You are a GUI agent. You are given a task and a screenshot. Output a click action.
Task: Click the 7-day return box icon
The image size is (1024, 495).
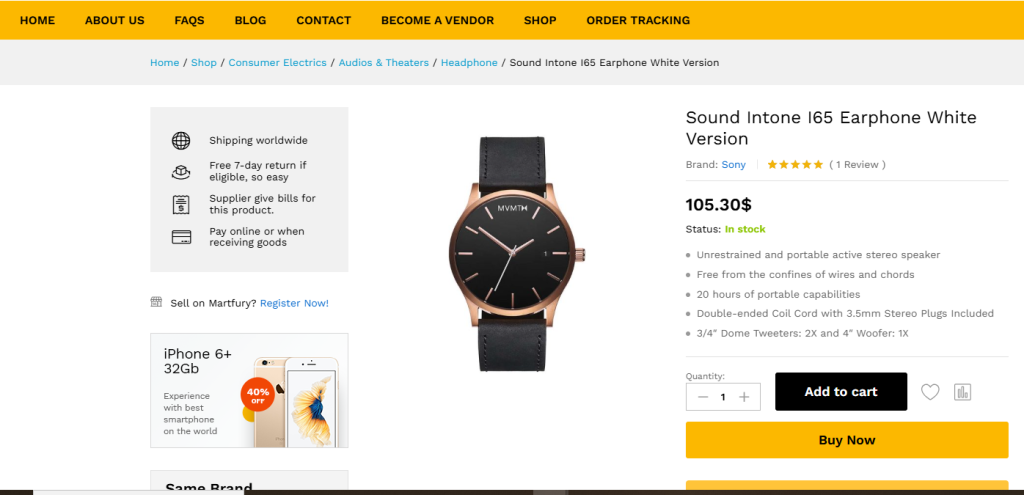point(181,171)
